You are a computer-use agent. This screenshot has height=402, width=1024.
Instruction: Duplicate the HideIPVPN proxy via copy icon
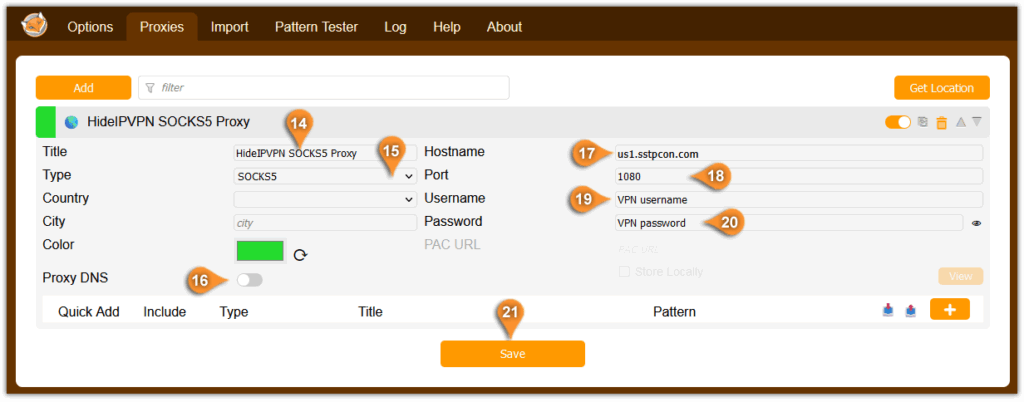tap(923, 122)
